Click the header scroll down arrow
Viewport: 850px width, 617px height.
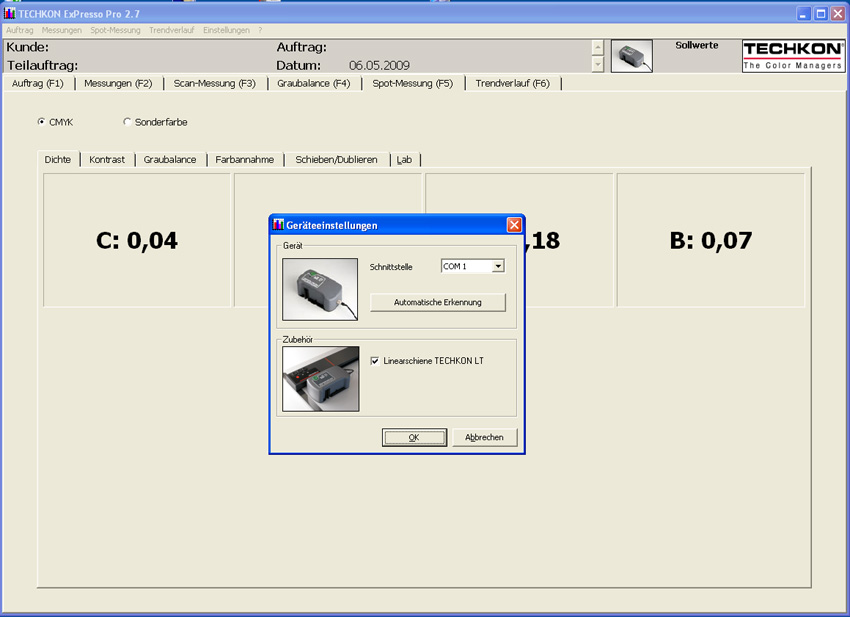pos(597,65)
